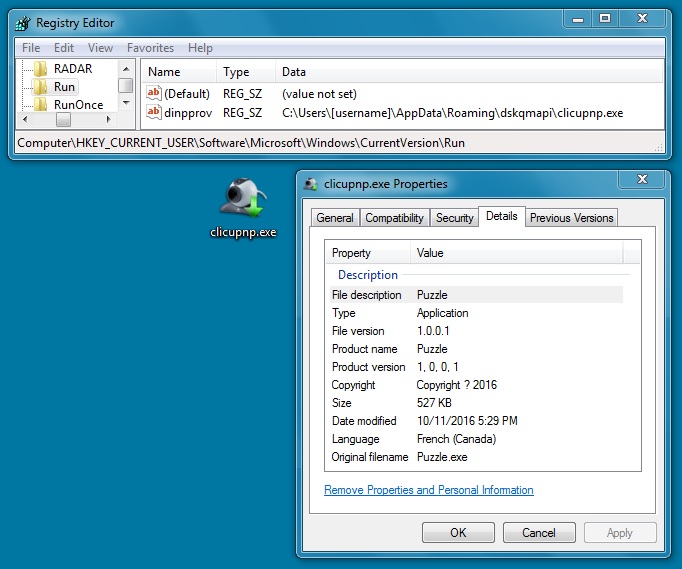
Task: Click the tree vertical scrollbar thumb
Action: click(126, 85)
